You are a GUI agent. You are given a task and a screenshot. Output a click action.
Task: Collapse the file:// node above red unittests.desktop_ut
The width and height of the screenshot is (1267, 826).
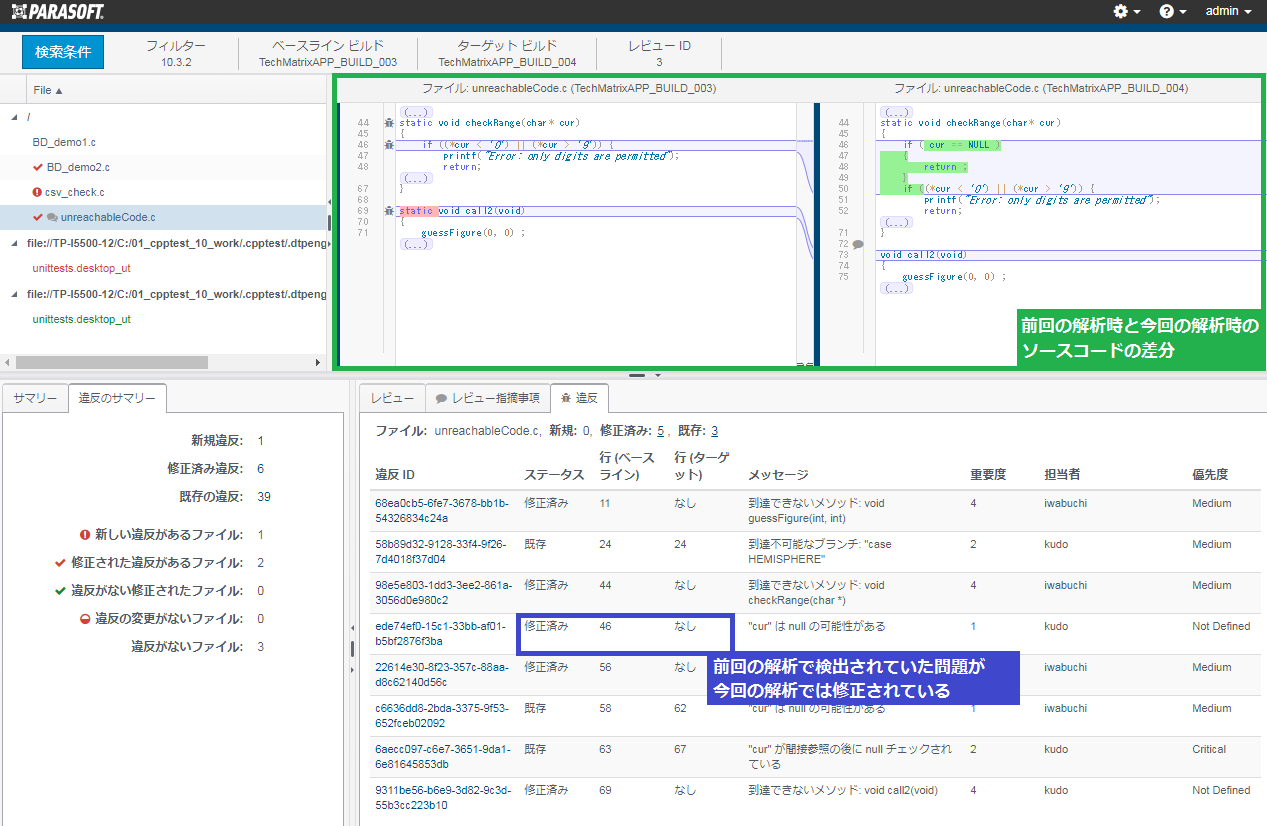click(x=14, y=243)
